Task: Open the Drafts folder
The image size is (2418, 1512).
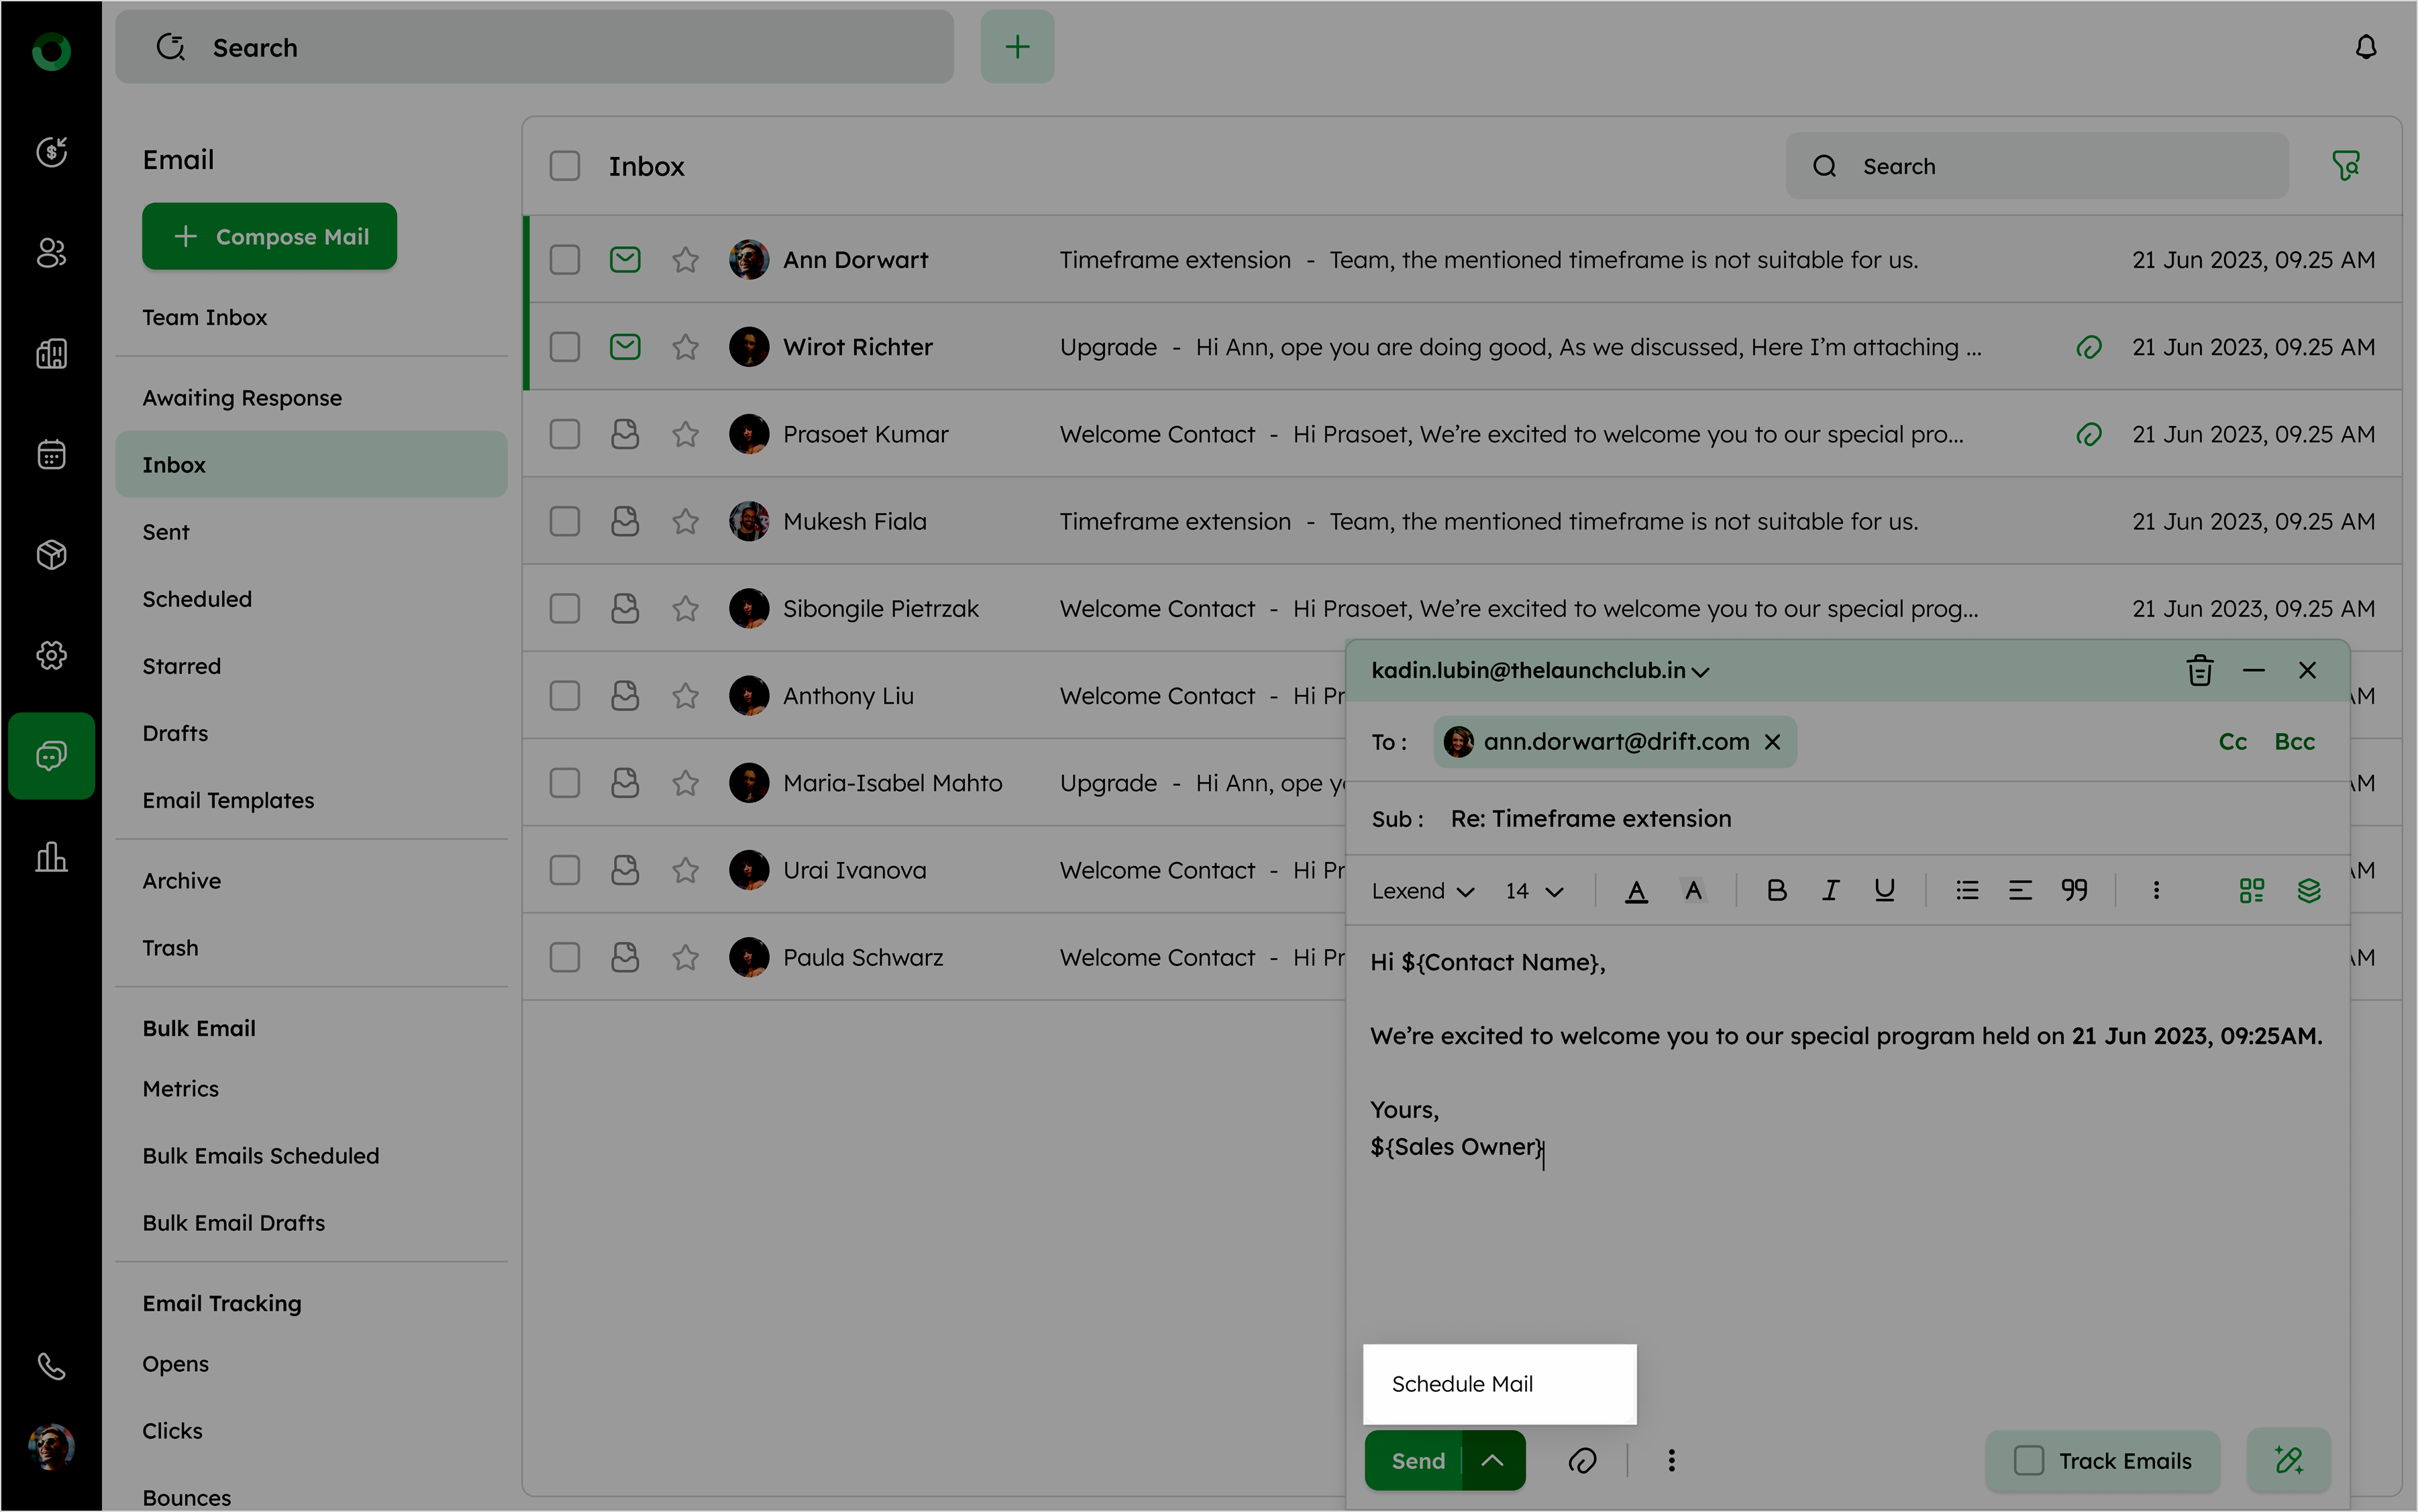Action: (175, 733)
